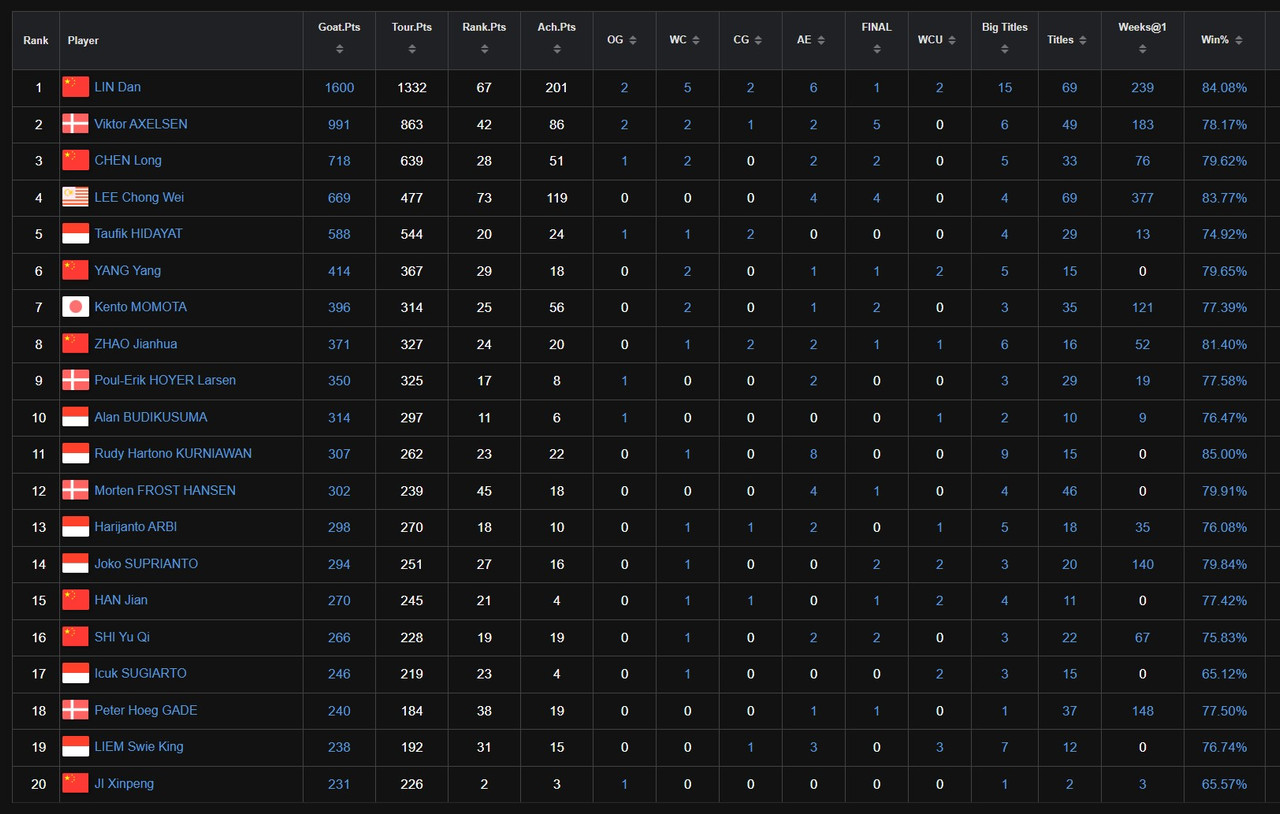Click JI Xinpeng's Goat.Pts value 231
The width and height of the screenshot is (1280, 814).
point(339,784)
